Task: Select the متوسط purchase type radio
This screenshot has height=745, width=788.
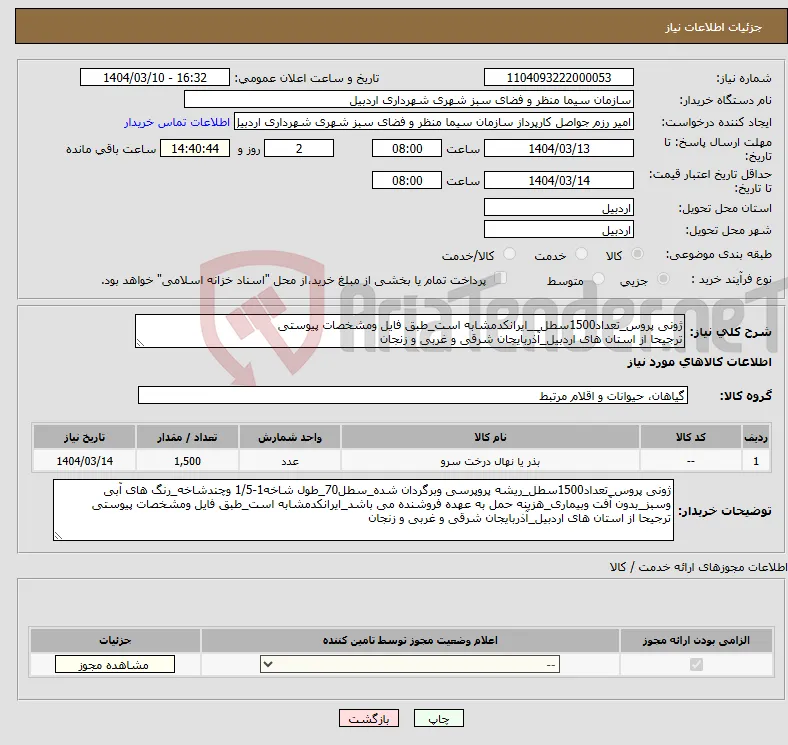Action: pos(599,278)
